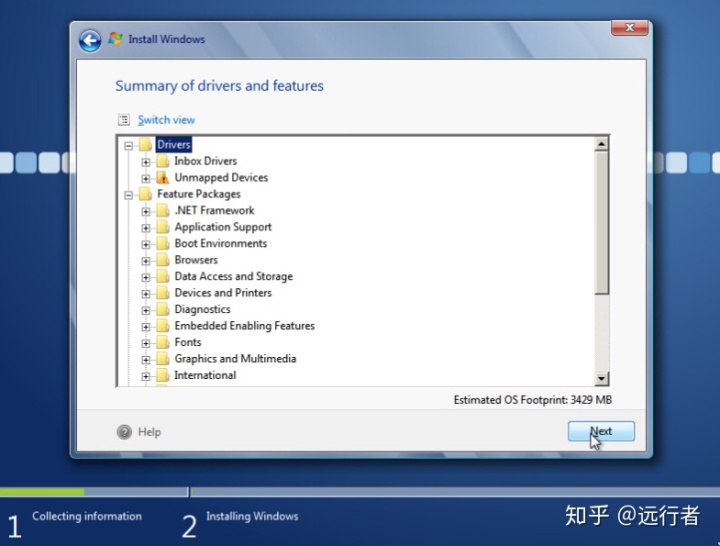Click the Graphics and Multimedia folder icon
Screen dimensions: 720x546
click(163, 360)
